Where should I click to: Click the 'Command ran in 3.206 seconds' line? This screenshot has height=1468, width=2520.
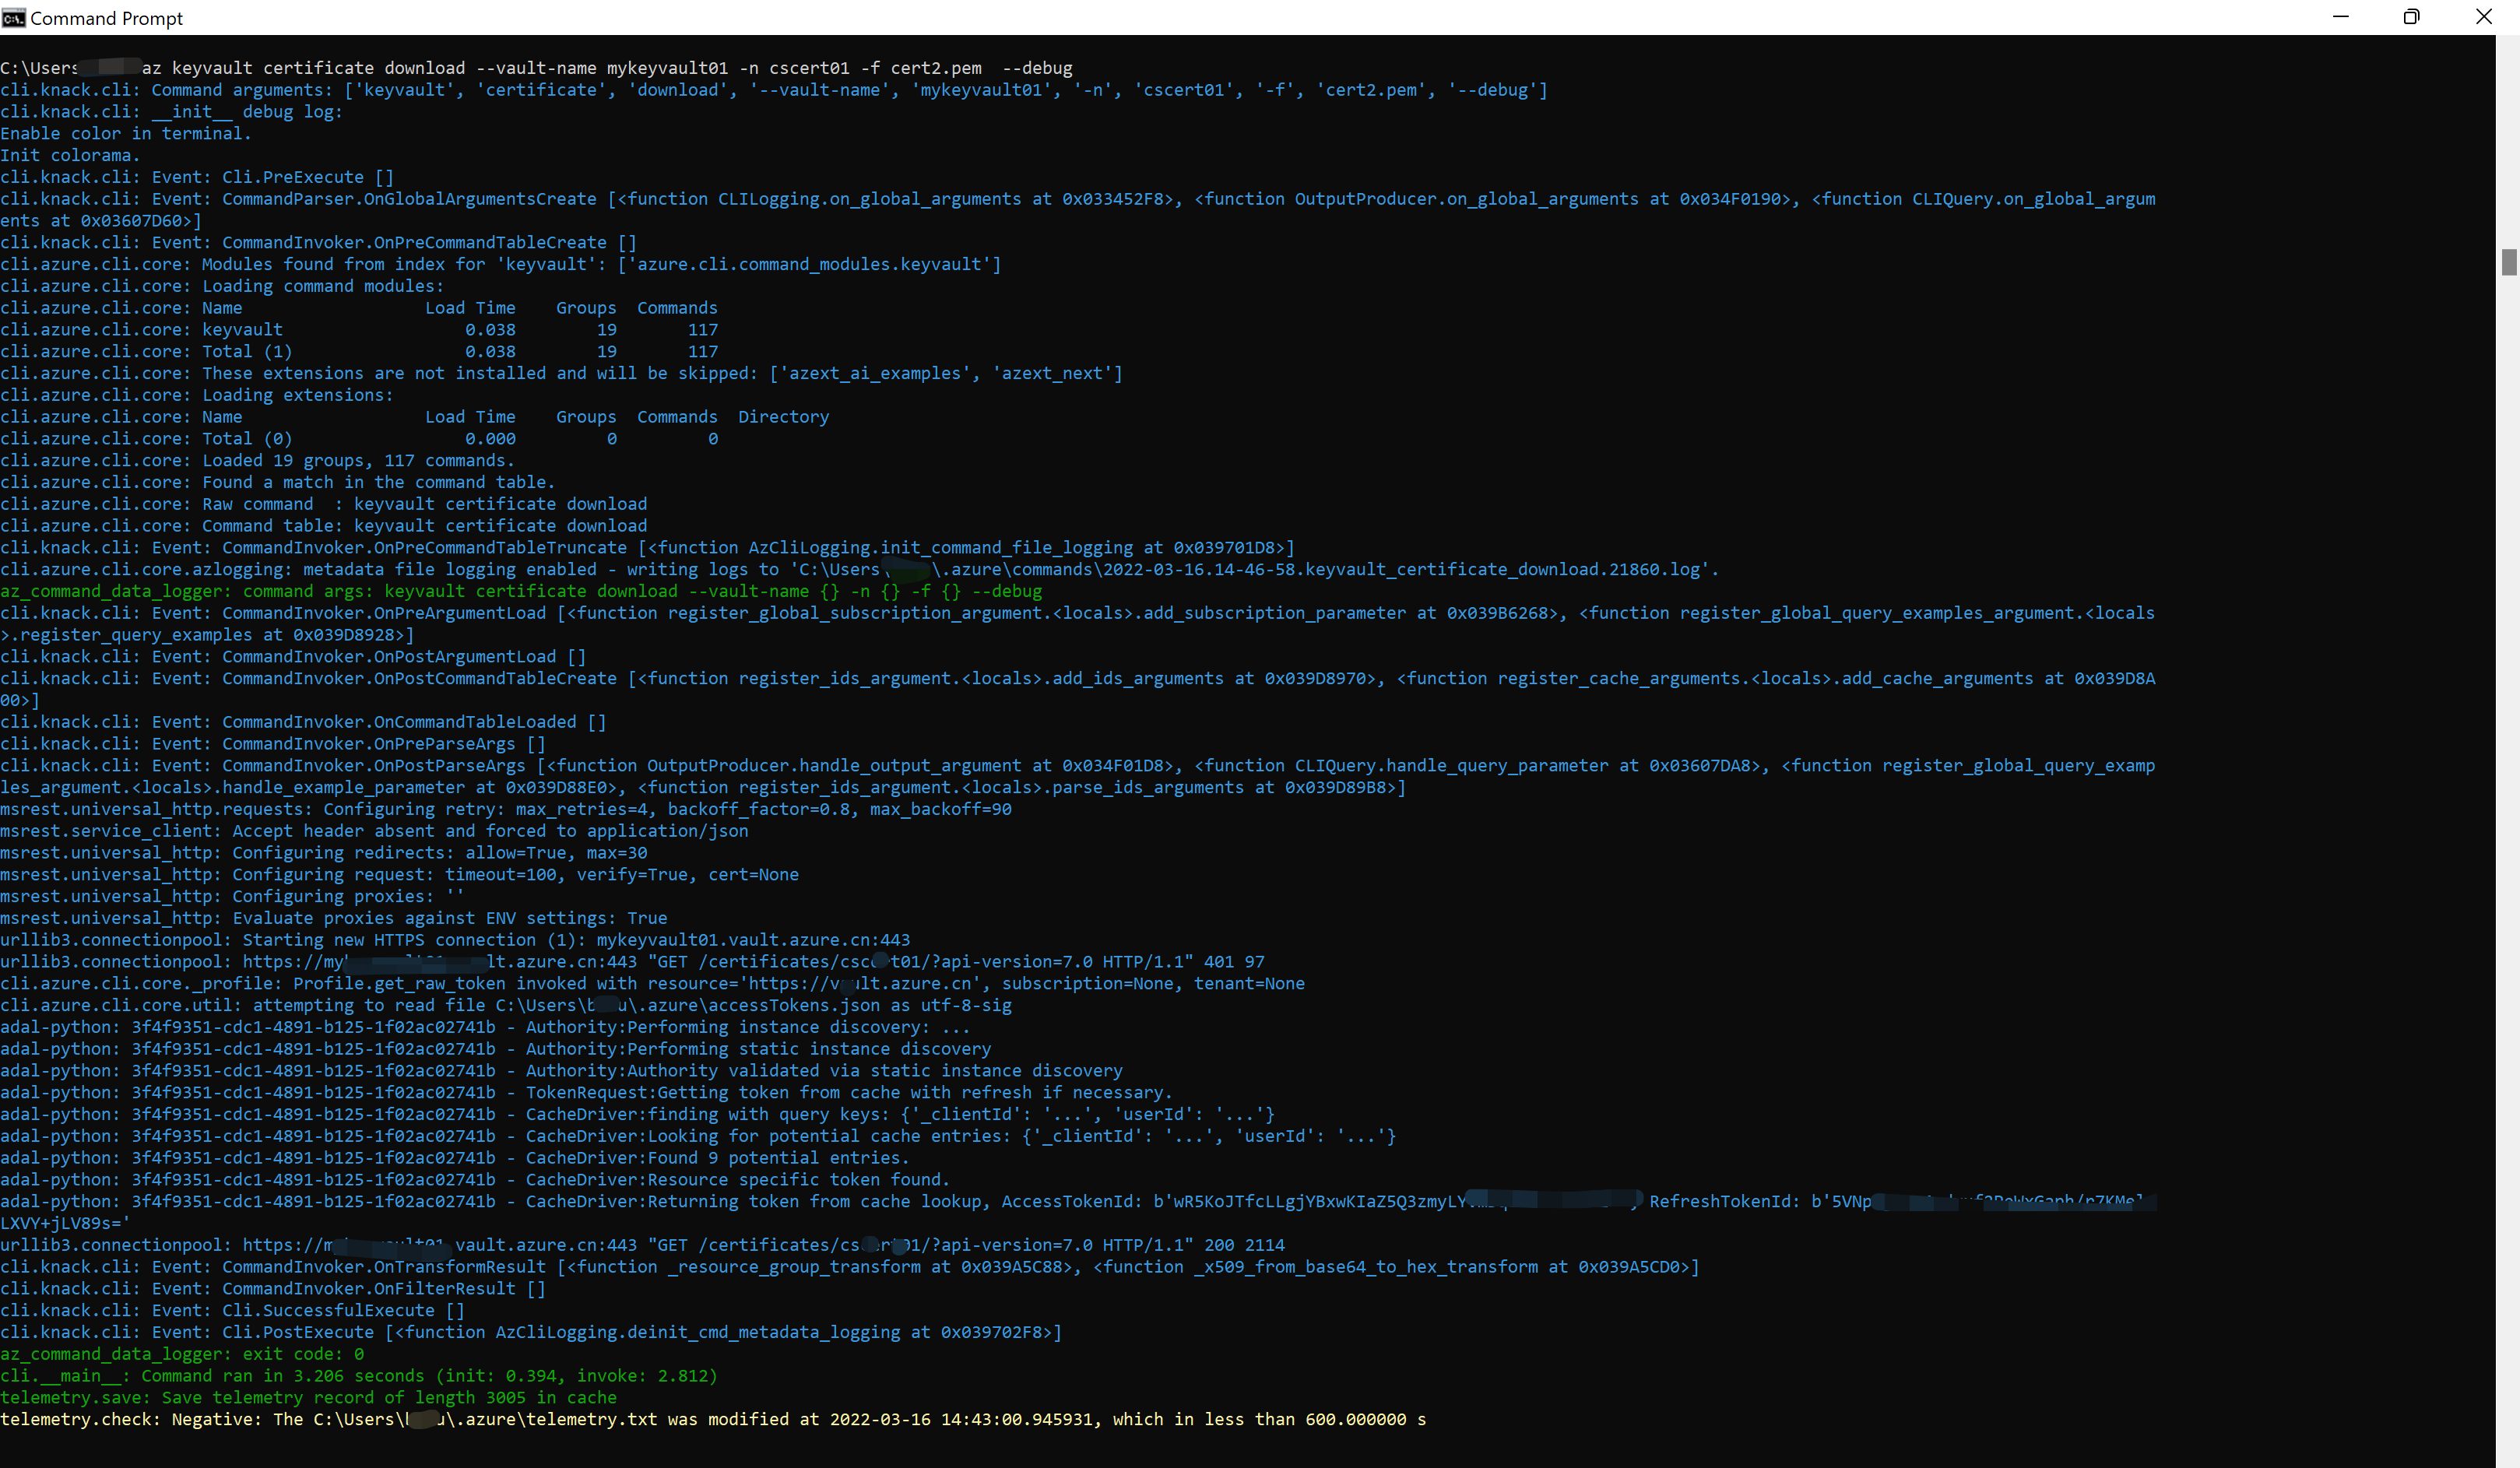coord(359,1376)
